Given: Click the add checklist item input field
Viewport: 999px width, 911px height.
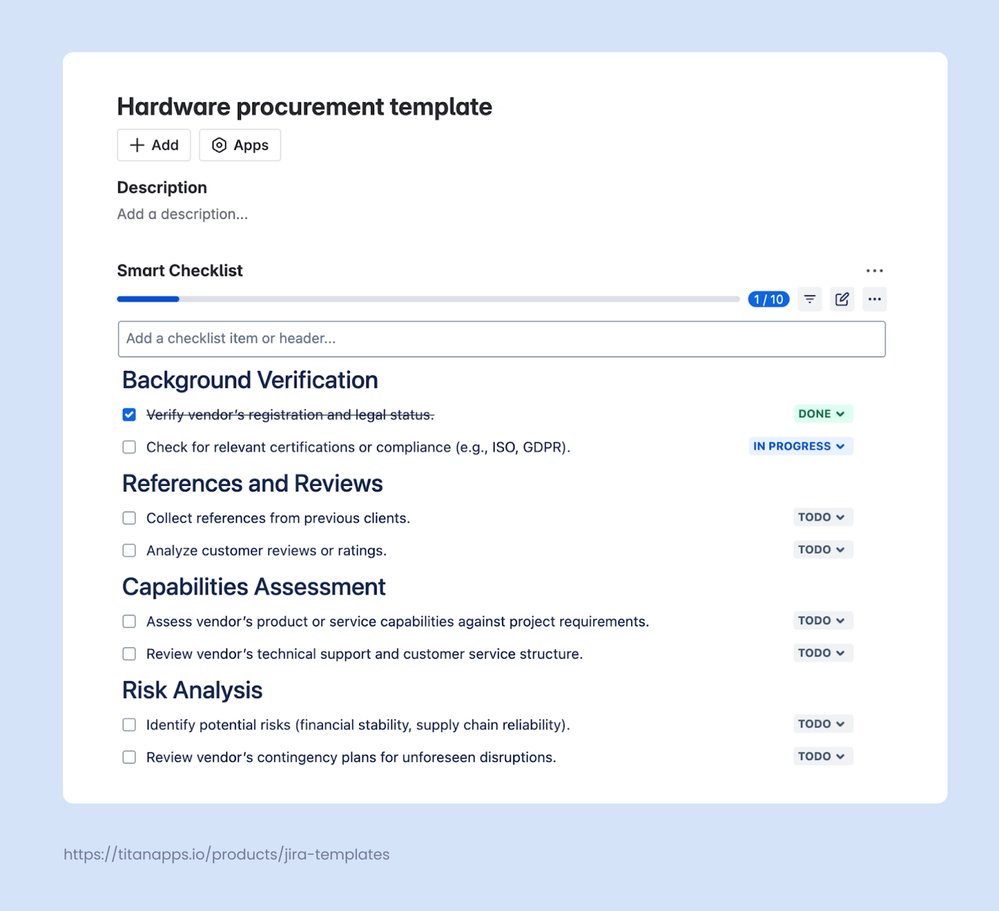Looking at the screenshot, I should click(x=501, y=338).
